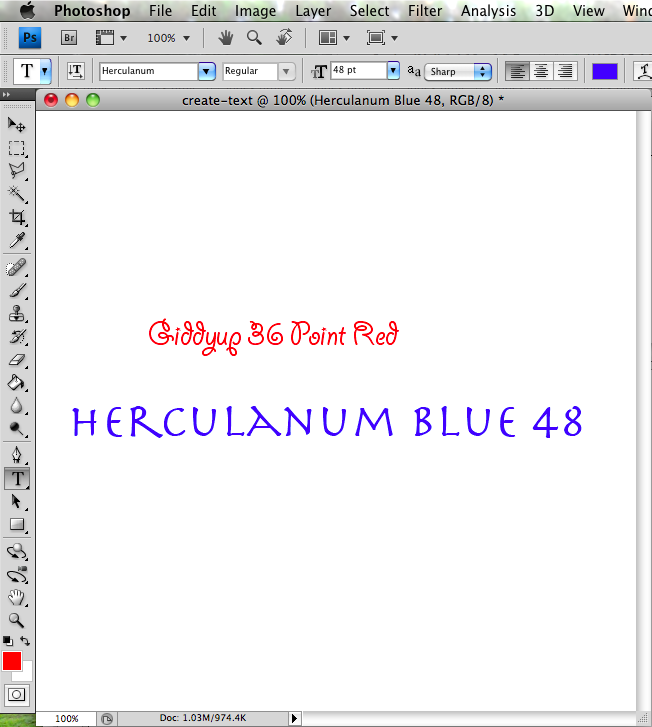
Task: Open the Image menu
Action: click(x=256, y=11)
